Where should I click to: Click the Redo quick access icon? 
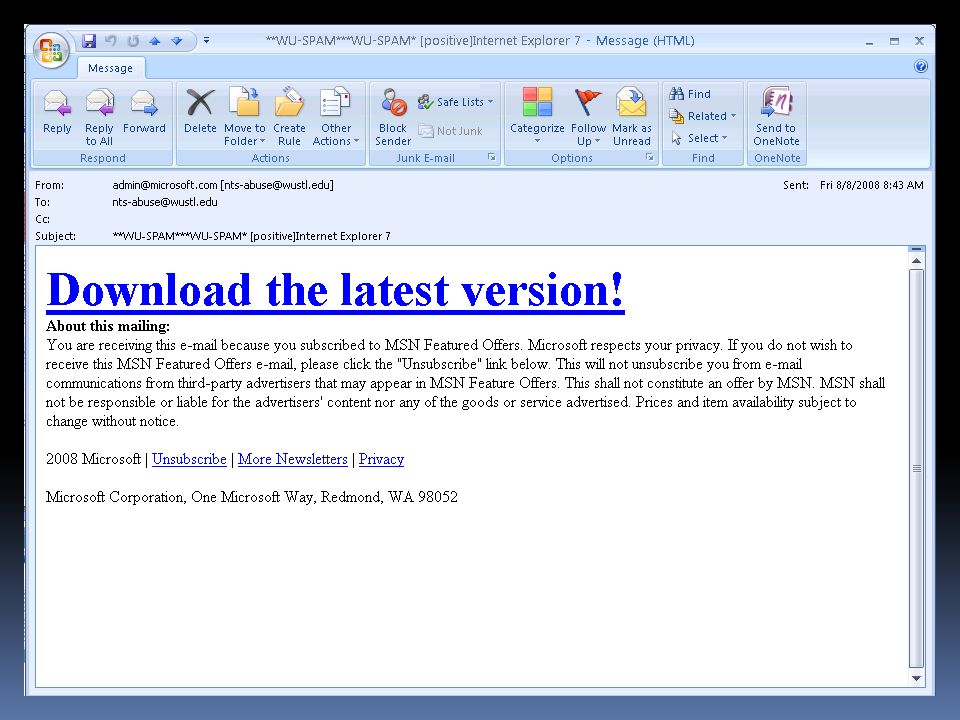pos(133,41)
